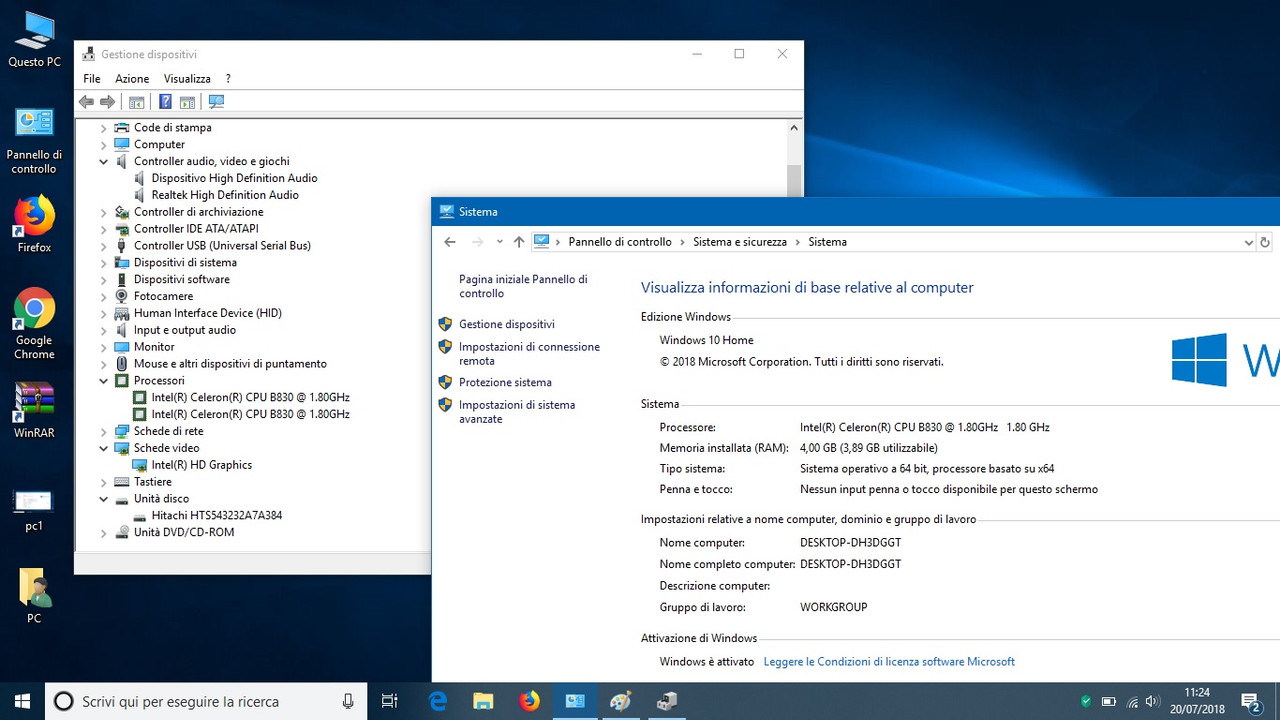Click the Forward arrow in Gestione dispositivi toolbar

click(107, 102)
